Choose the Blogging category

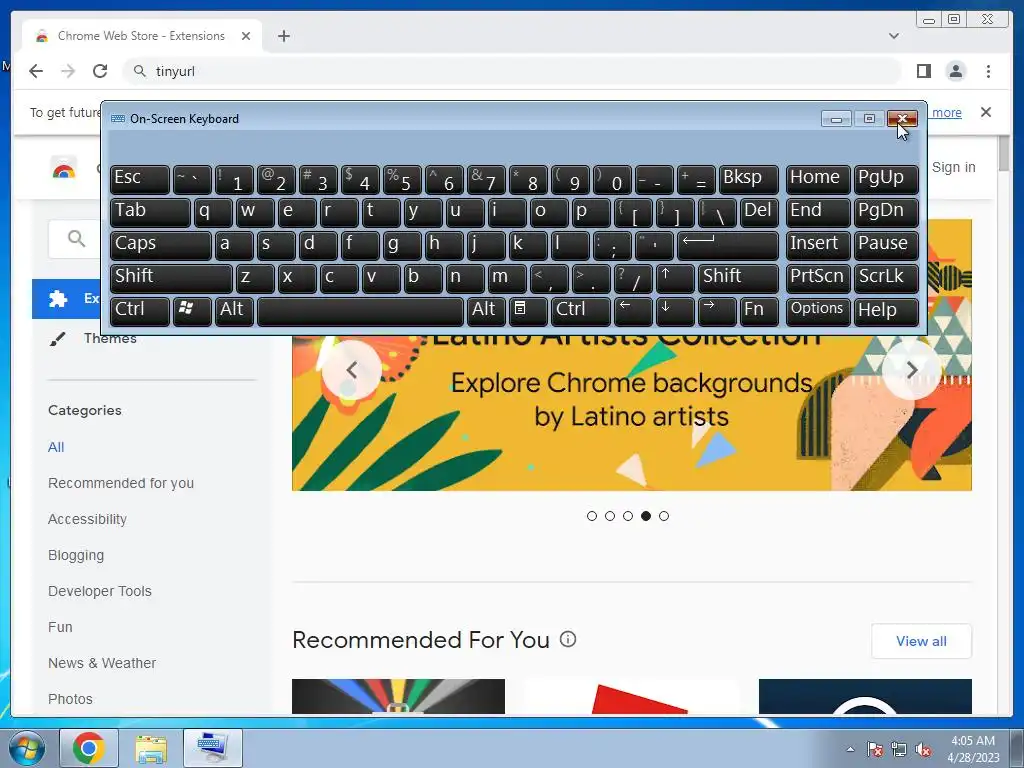[76, 555]
